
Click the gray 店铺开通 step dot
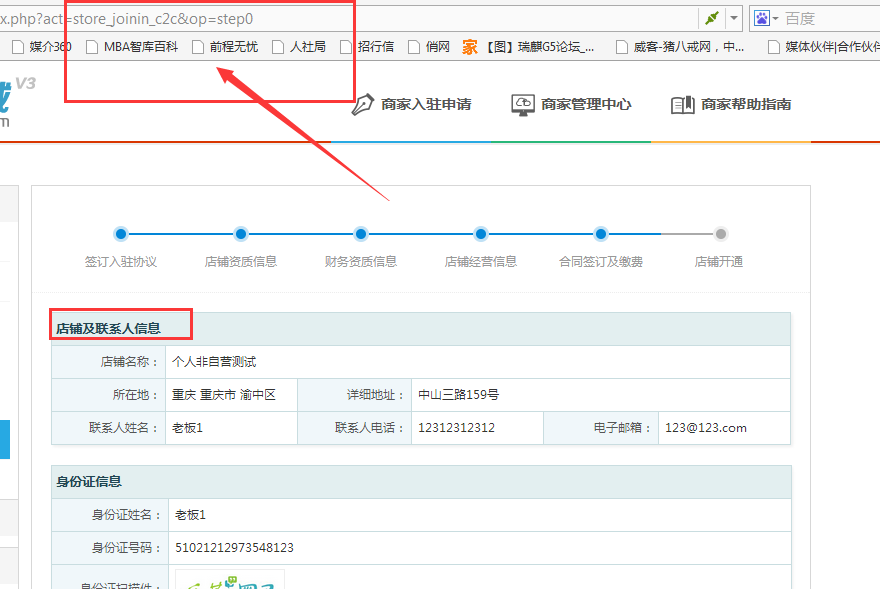pos(721,234)
